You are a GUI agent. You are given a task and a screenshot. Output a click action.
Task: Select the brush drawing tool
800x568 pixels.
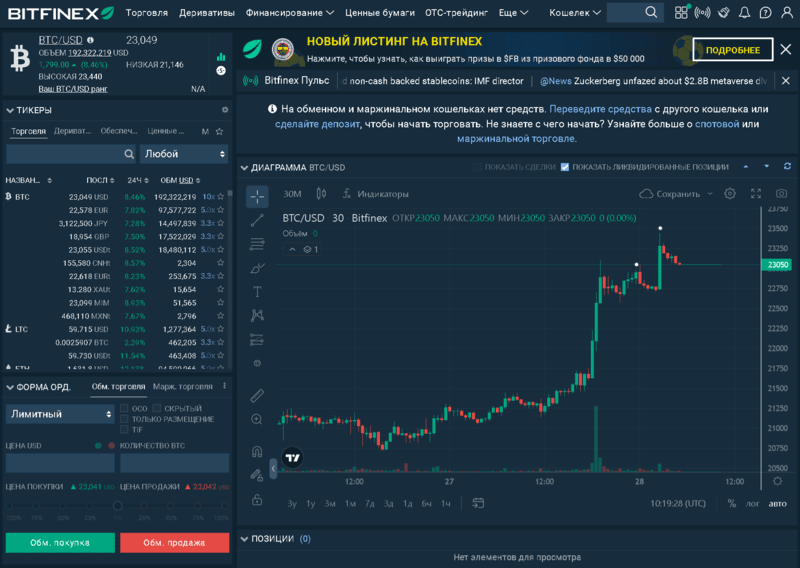click(x=257, y=268)
